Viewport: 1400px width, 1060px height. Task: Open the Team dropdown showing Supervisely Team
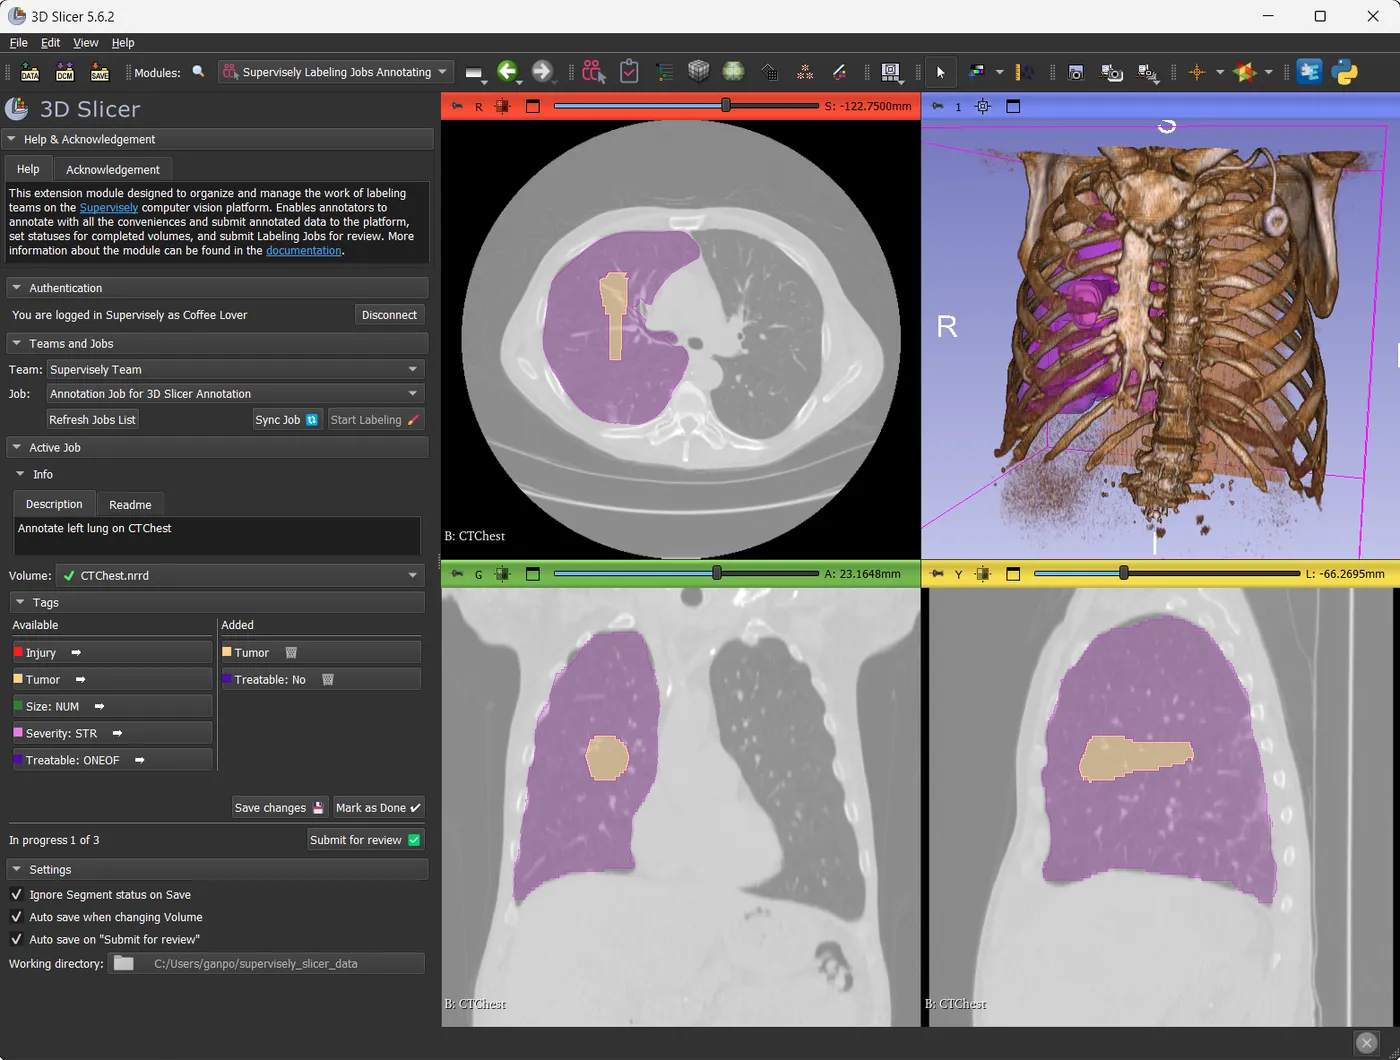tap(235, 369)
